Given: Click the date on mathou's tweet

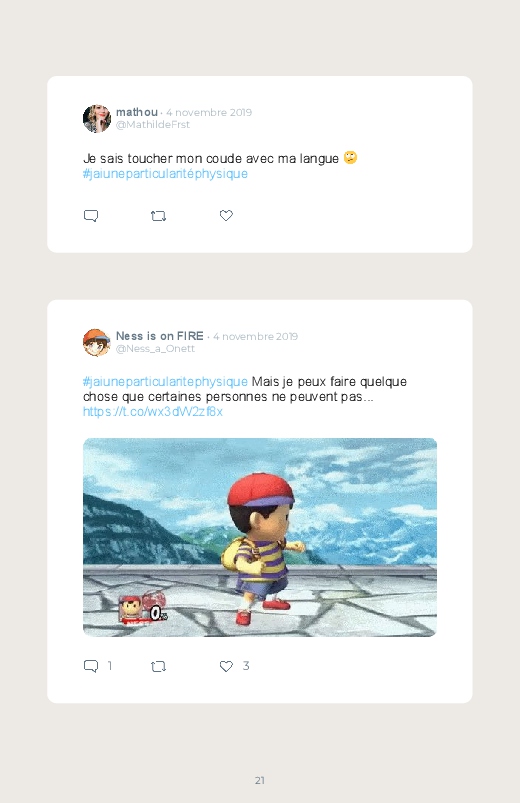Looking at the screenshot, I should tap(209, 112).
